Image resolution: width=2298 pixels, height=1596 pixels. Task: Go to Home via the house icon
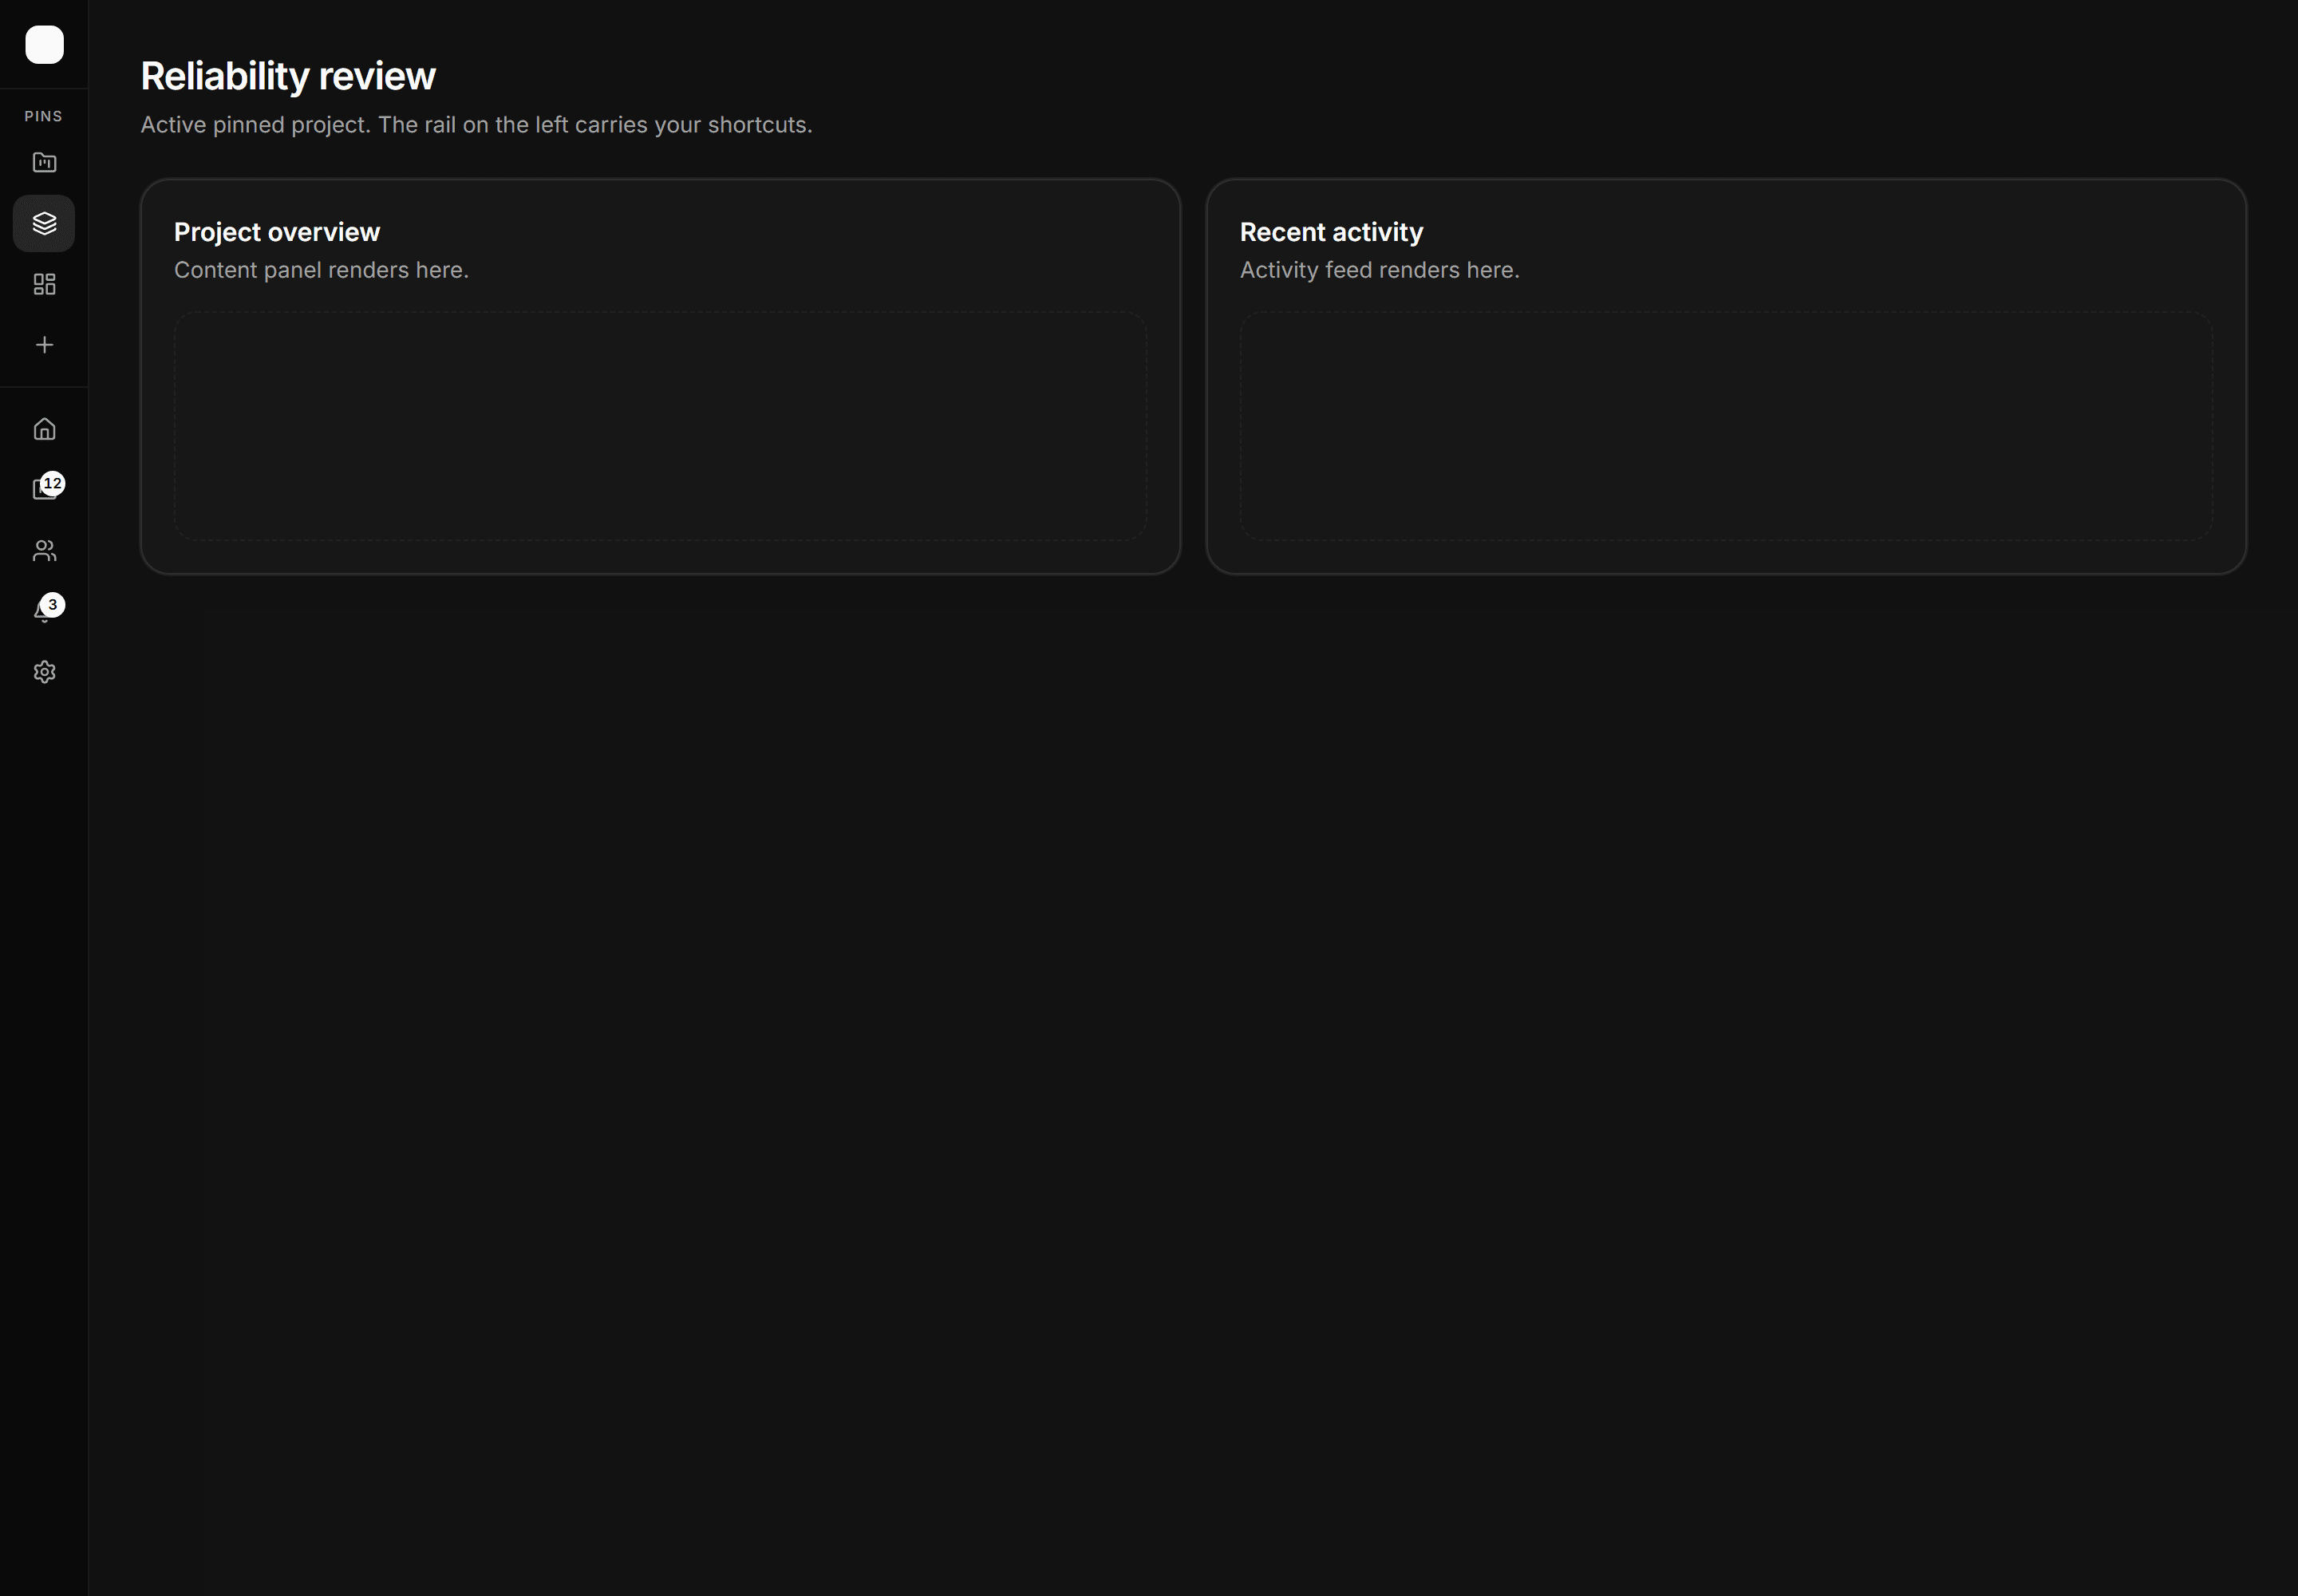coord(44,429)
